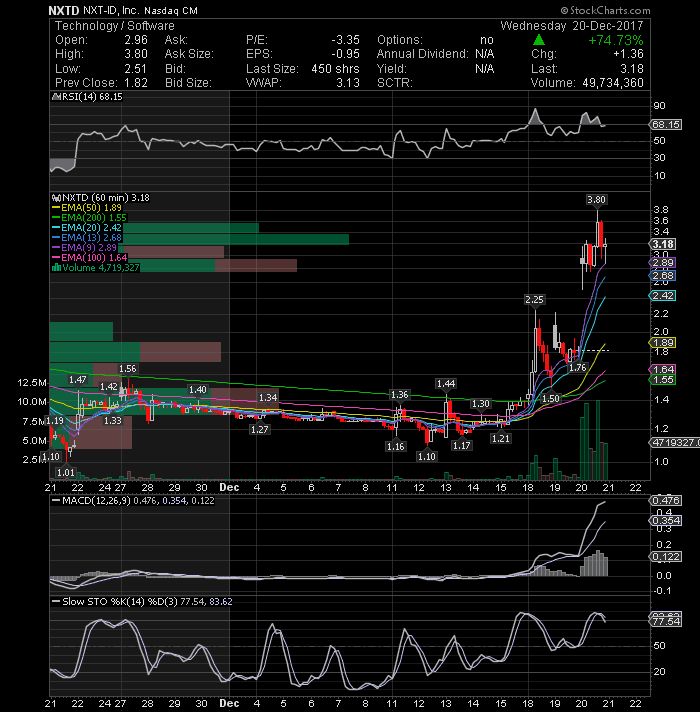Click the pink EMA(100) line swatch
The height and width of the screenshot is (712, 700).
56,257
